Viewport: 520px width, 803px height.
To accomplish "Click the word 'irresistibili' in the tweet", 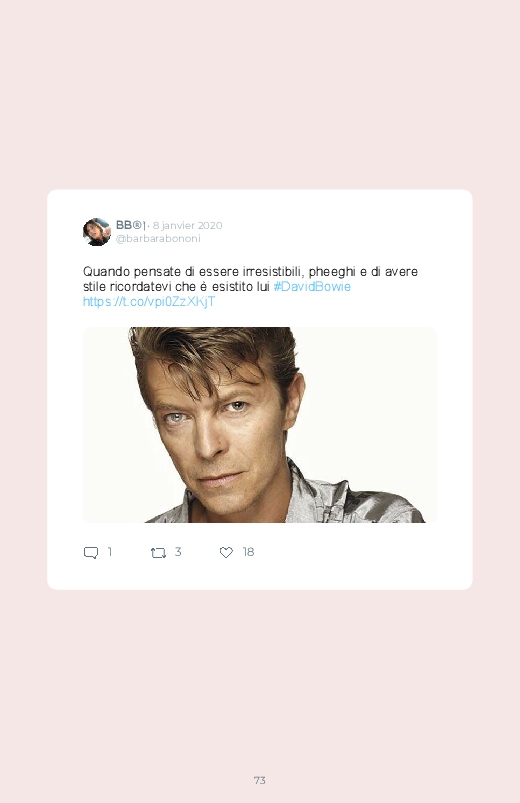I will pyautogui.click(x=273, y=271).
